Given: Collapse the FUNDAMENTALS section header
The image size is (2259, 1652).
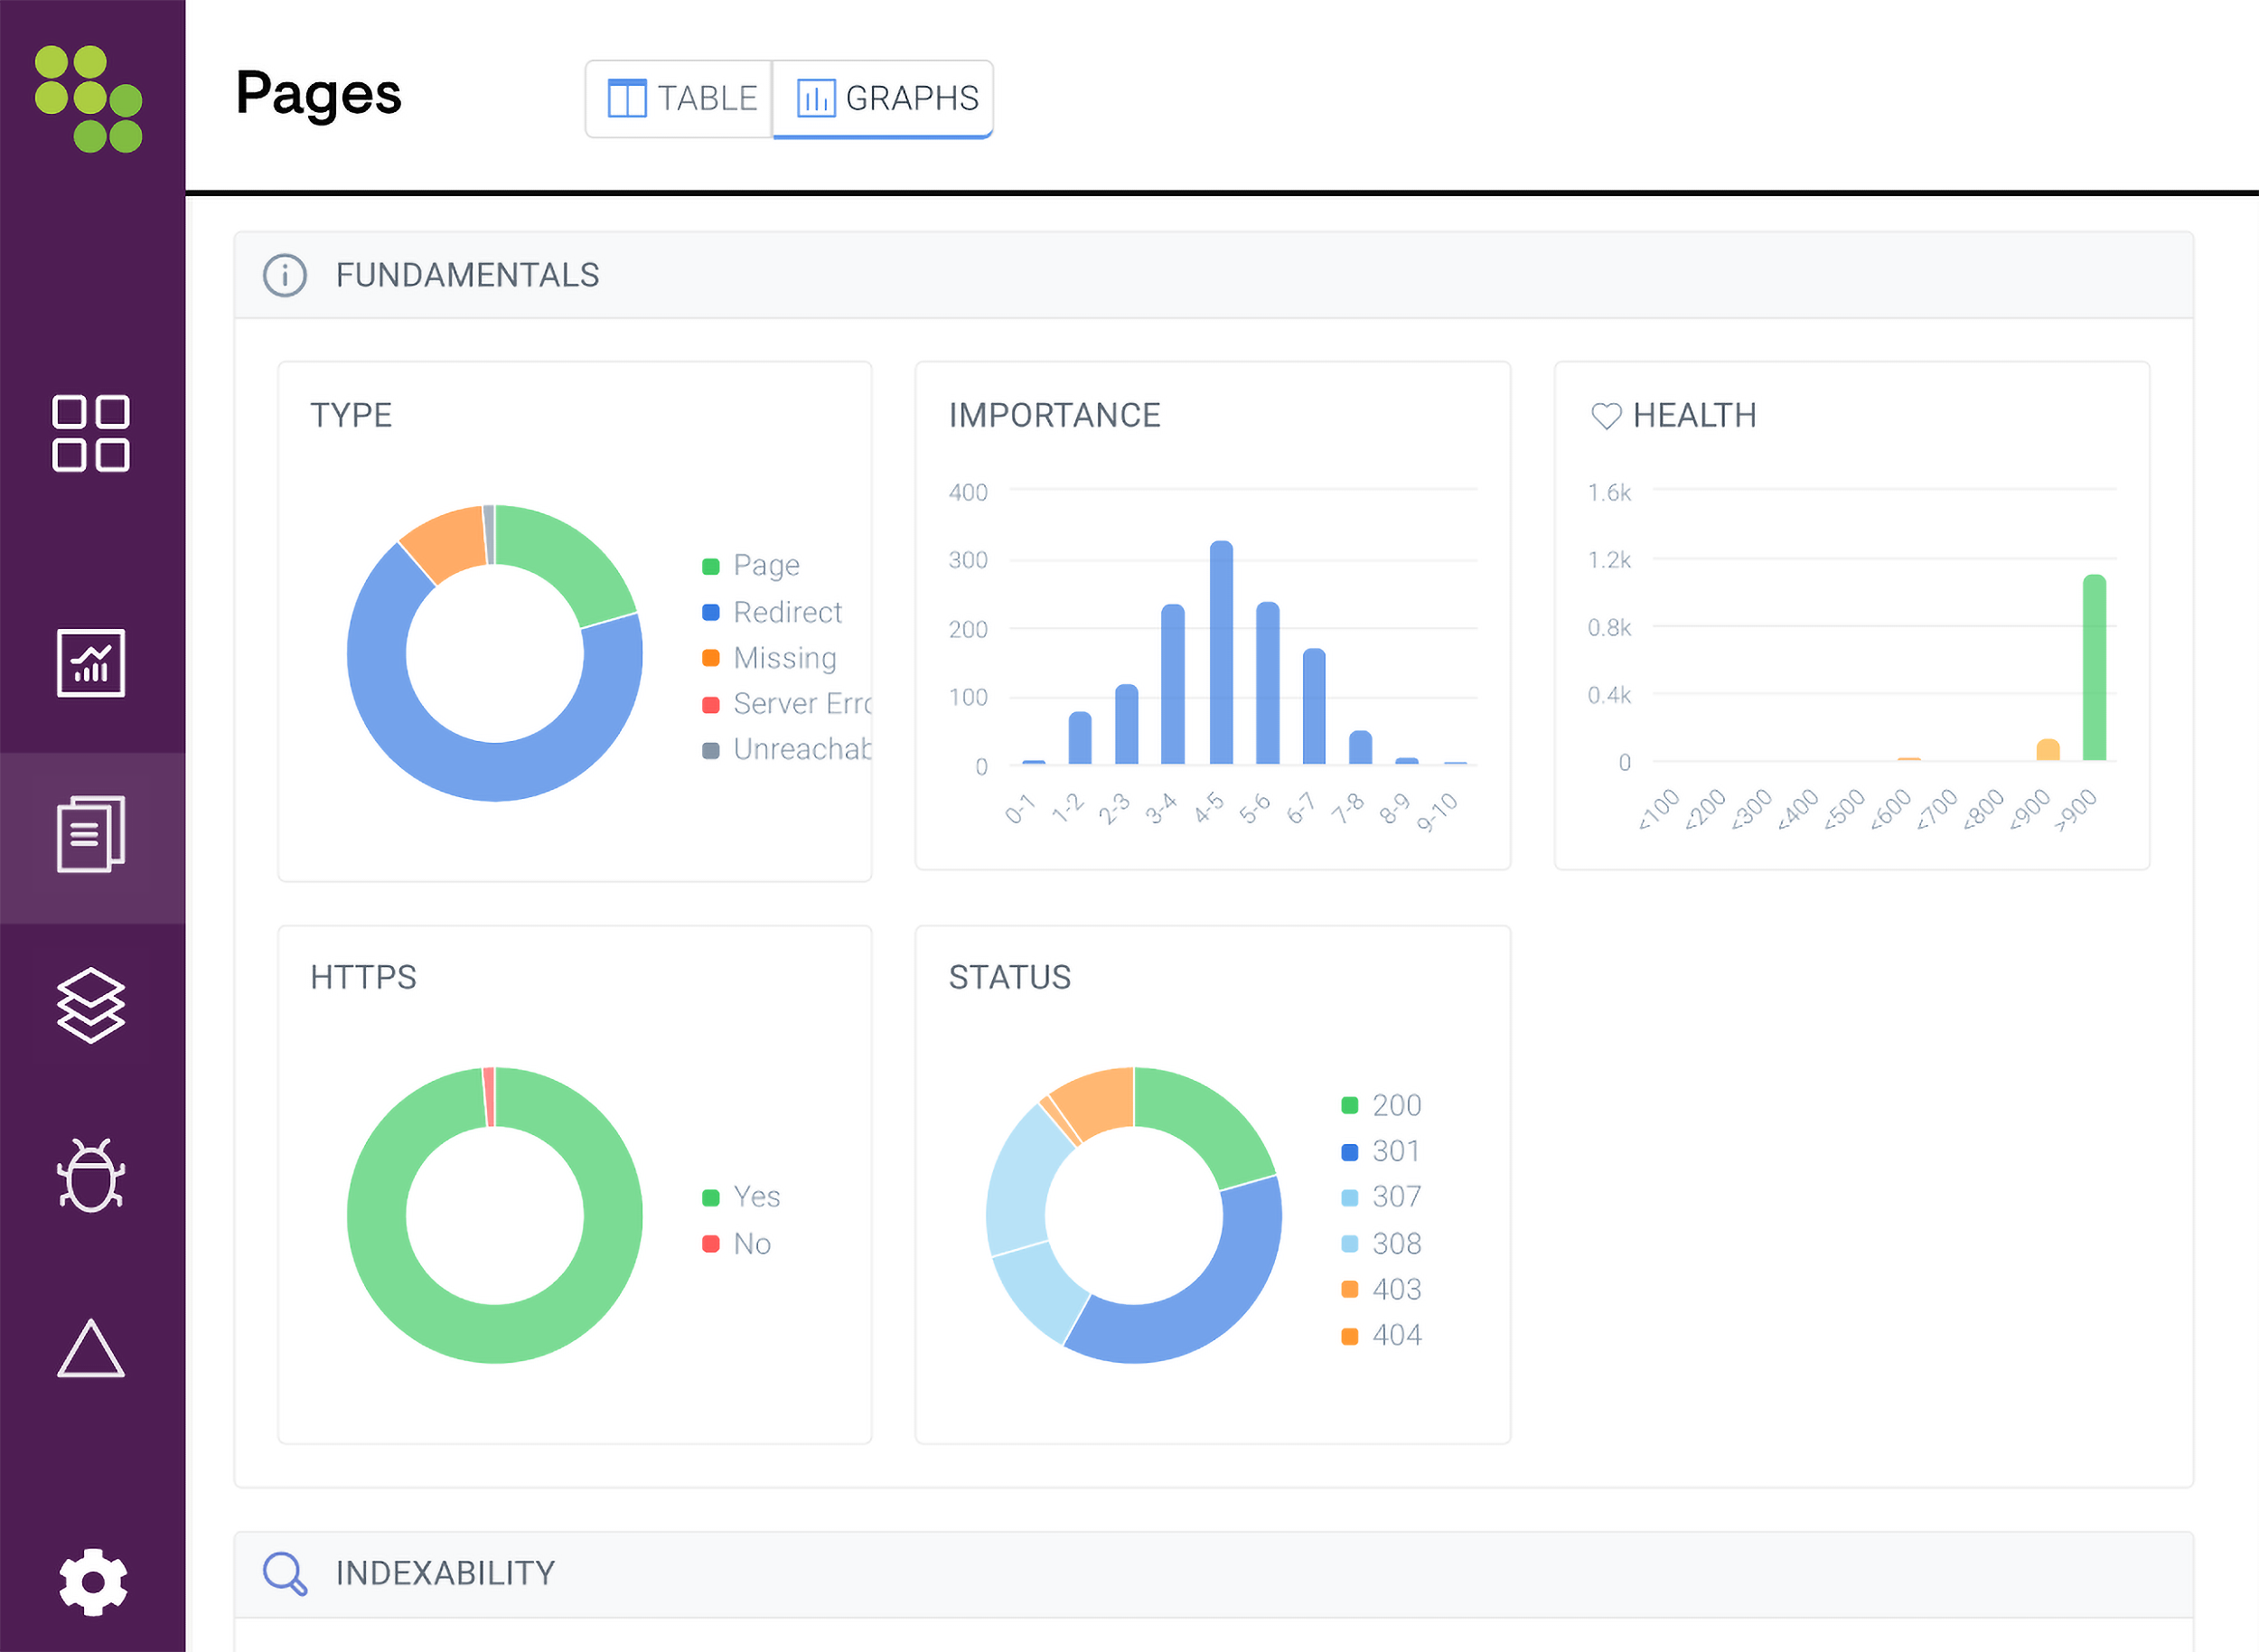Looking at the screenshot, I should (x=1214, y=275).
